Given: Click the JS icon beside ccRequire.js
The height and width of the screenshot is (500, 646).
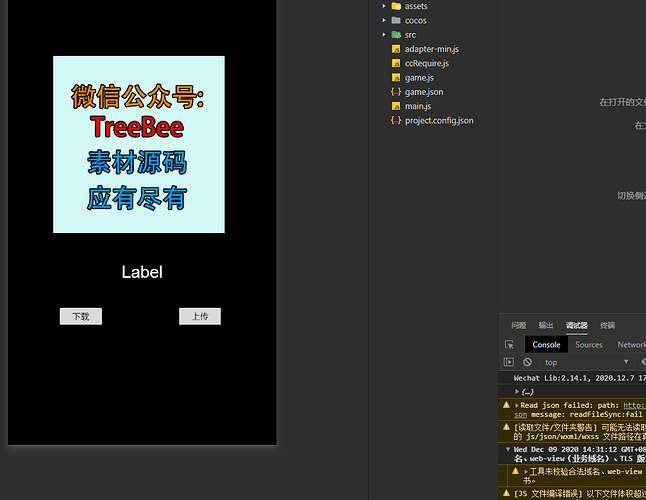Looking at the screenshot, I should click(x=396, y=63).
